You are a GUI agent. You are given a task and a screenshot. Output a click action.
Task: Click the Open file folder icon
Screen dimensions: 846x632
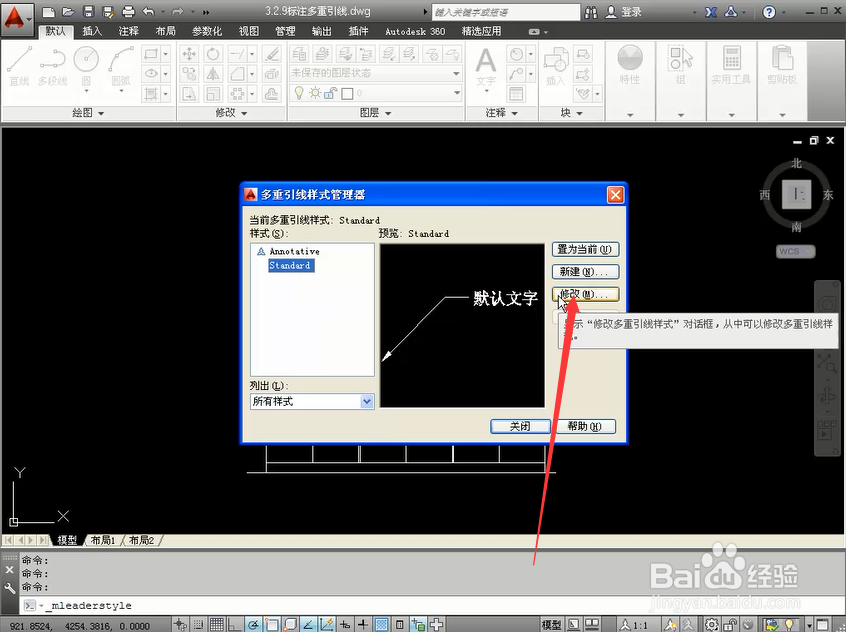click(68, 11)
